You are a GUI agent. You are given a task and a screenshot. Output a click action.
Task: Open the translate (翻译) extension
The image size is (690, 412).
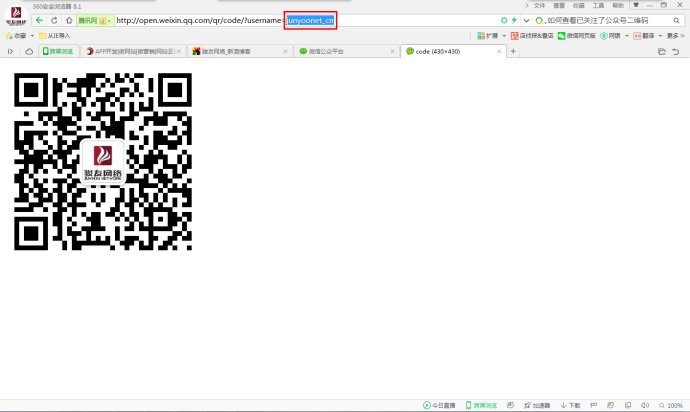coord(644,36)
